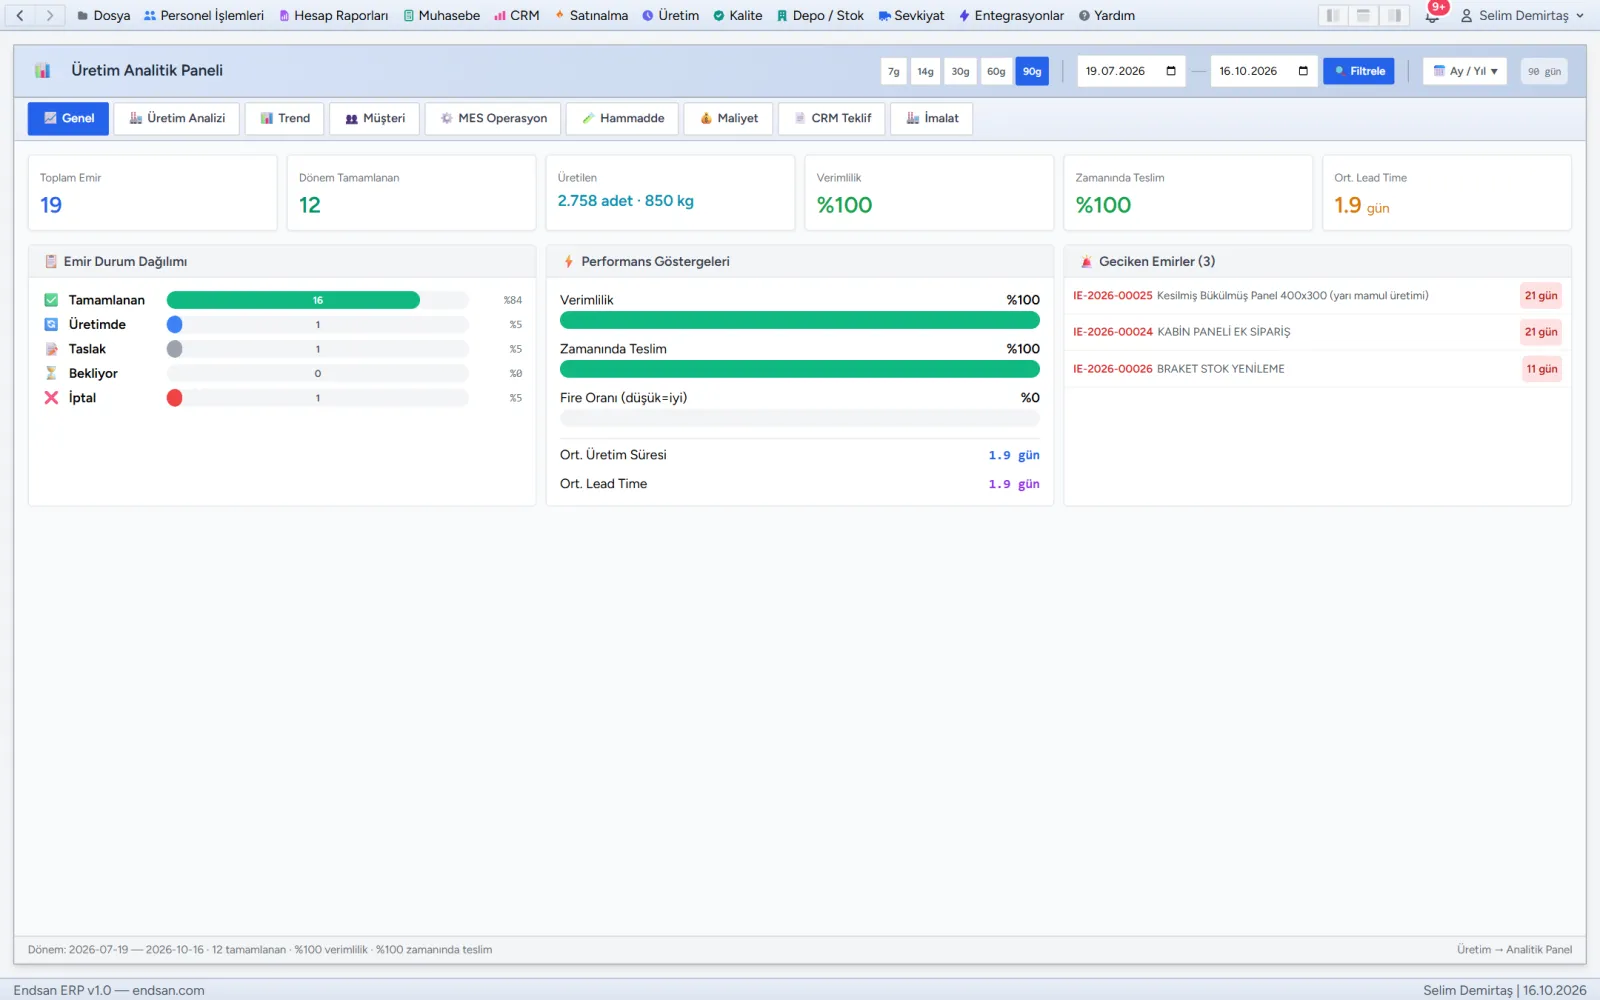Screen dimensions: 1600x1000
Task: Open the Entegrasyonlar menu
Action: 1011,15
